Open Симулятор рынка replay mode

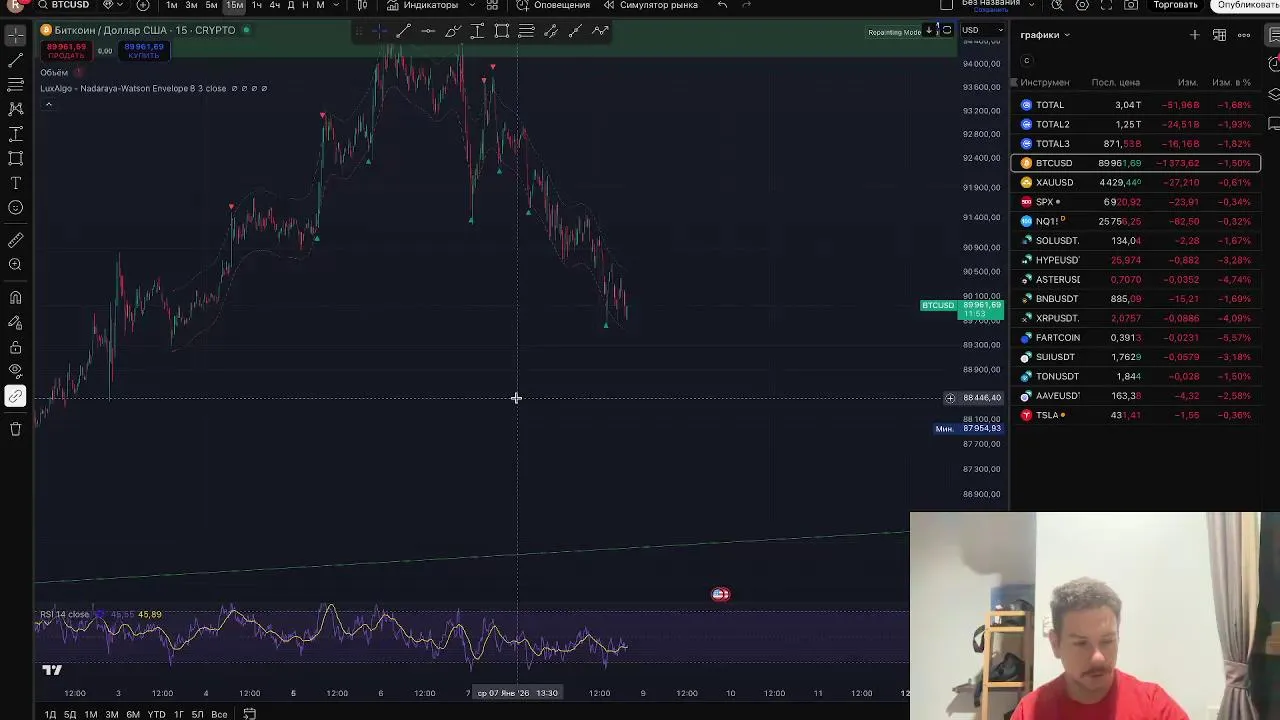click(x=651, y=5)
